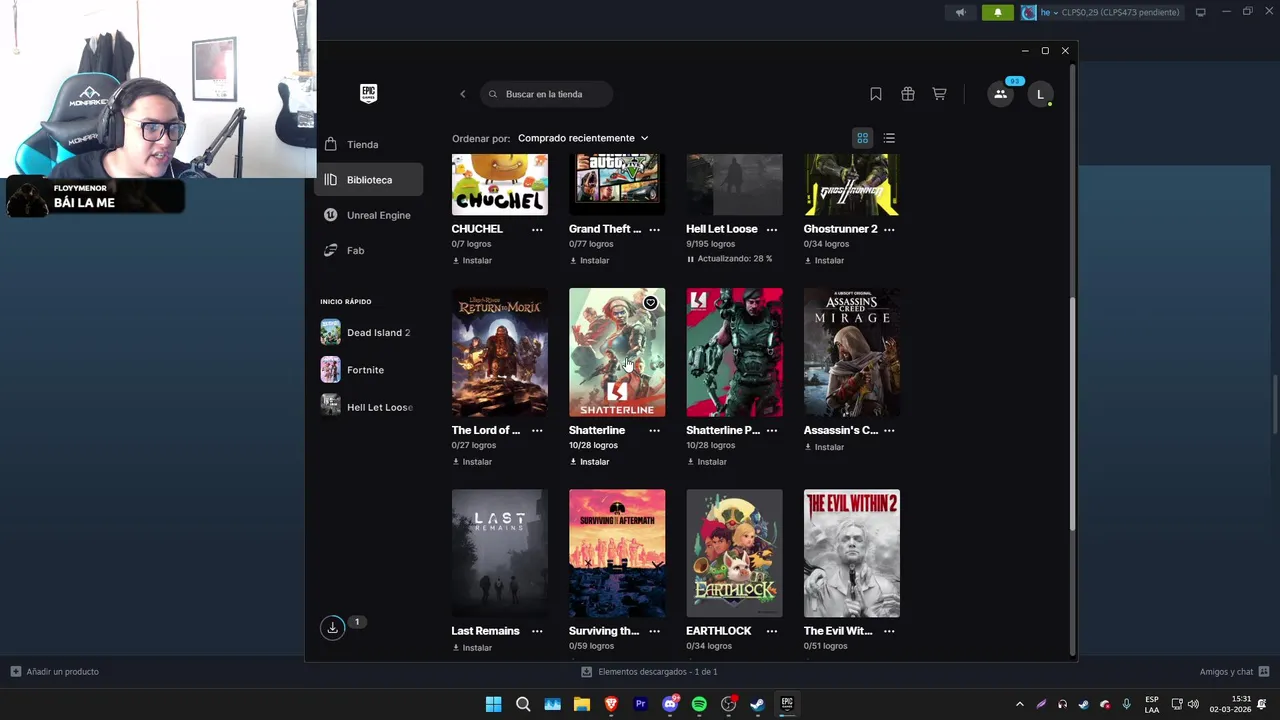Click the library vertical scrollbar
The width and height of the screenshot is (1280, 720).
pos(1073,415)
